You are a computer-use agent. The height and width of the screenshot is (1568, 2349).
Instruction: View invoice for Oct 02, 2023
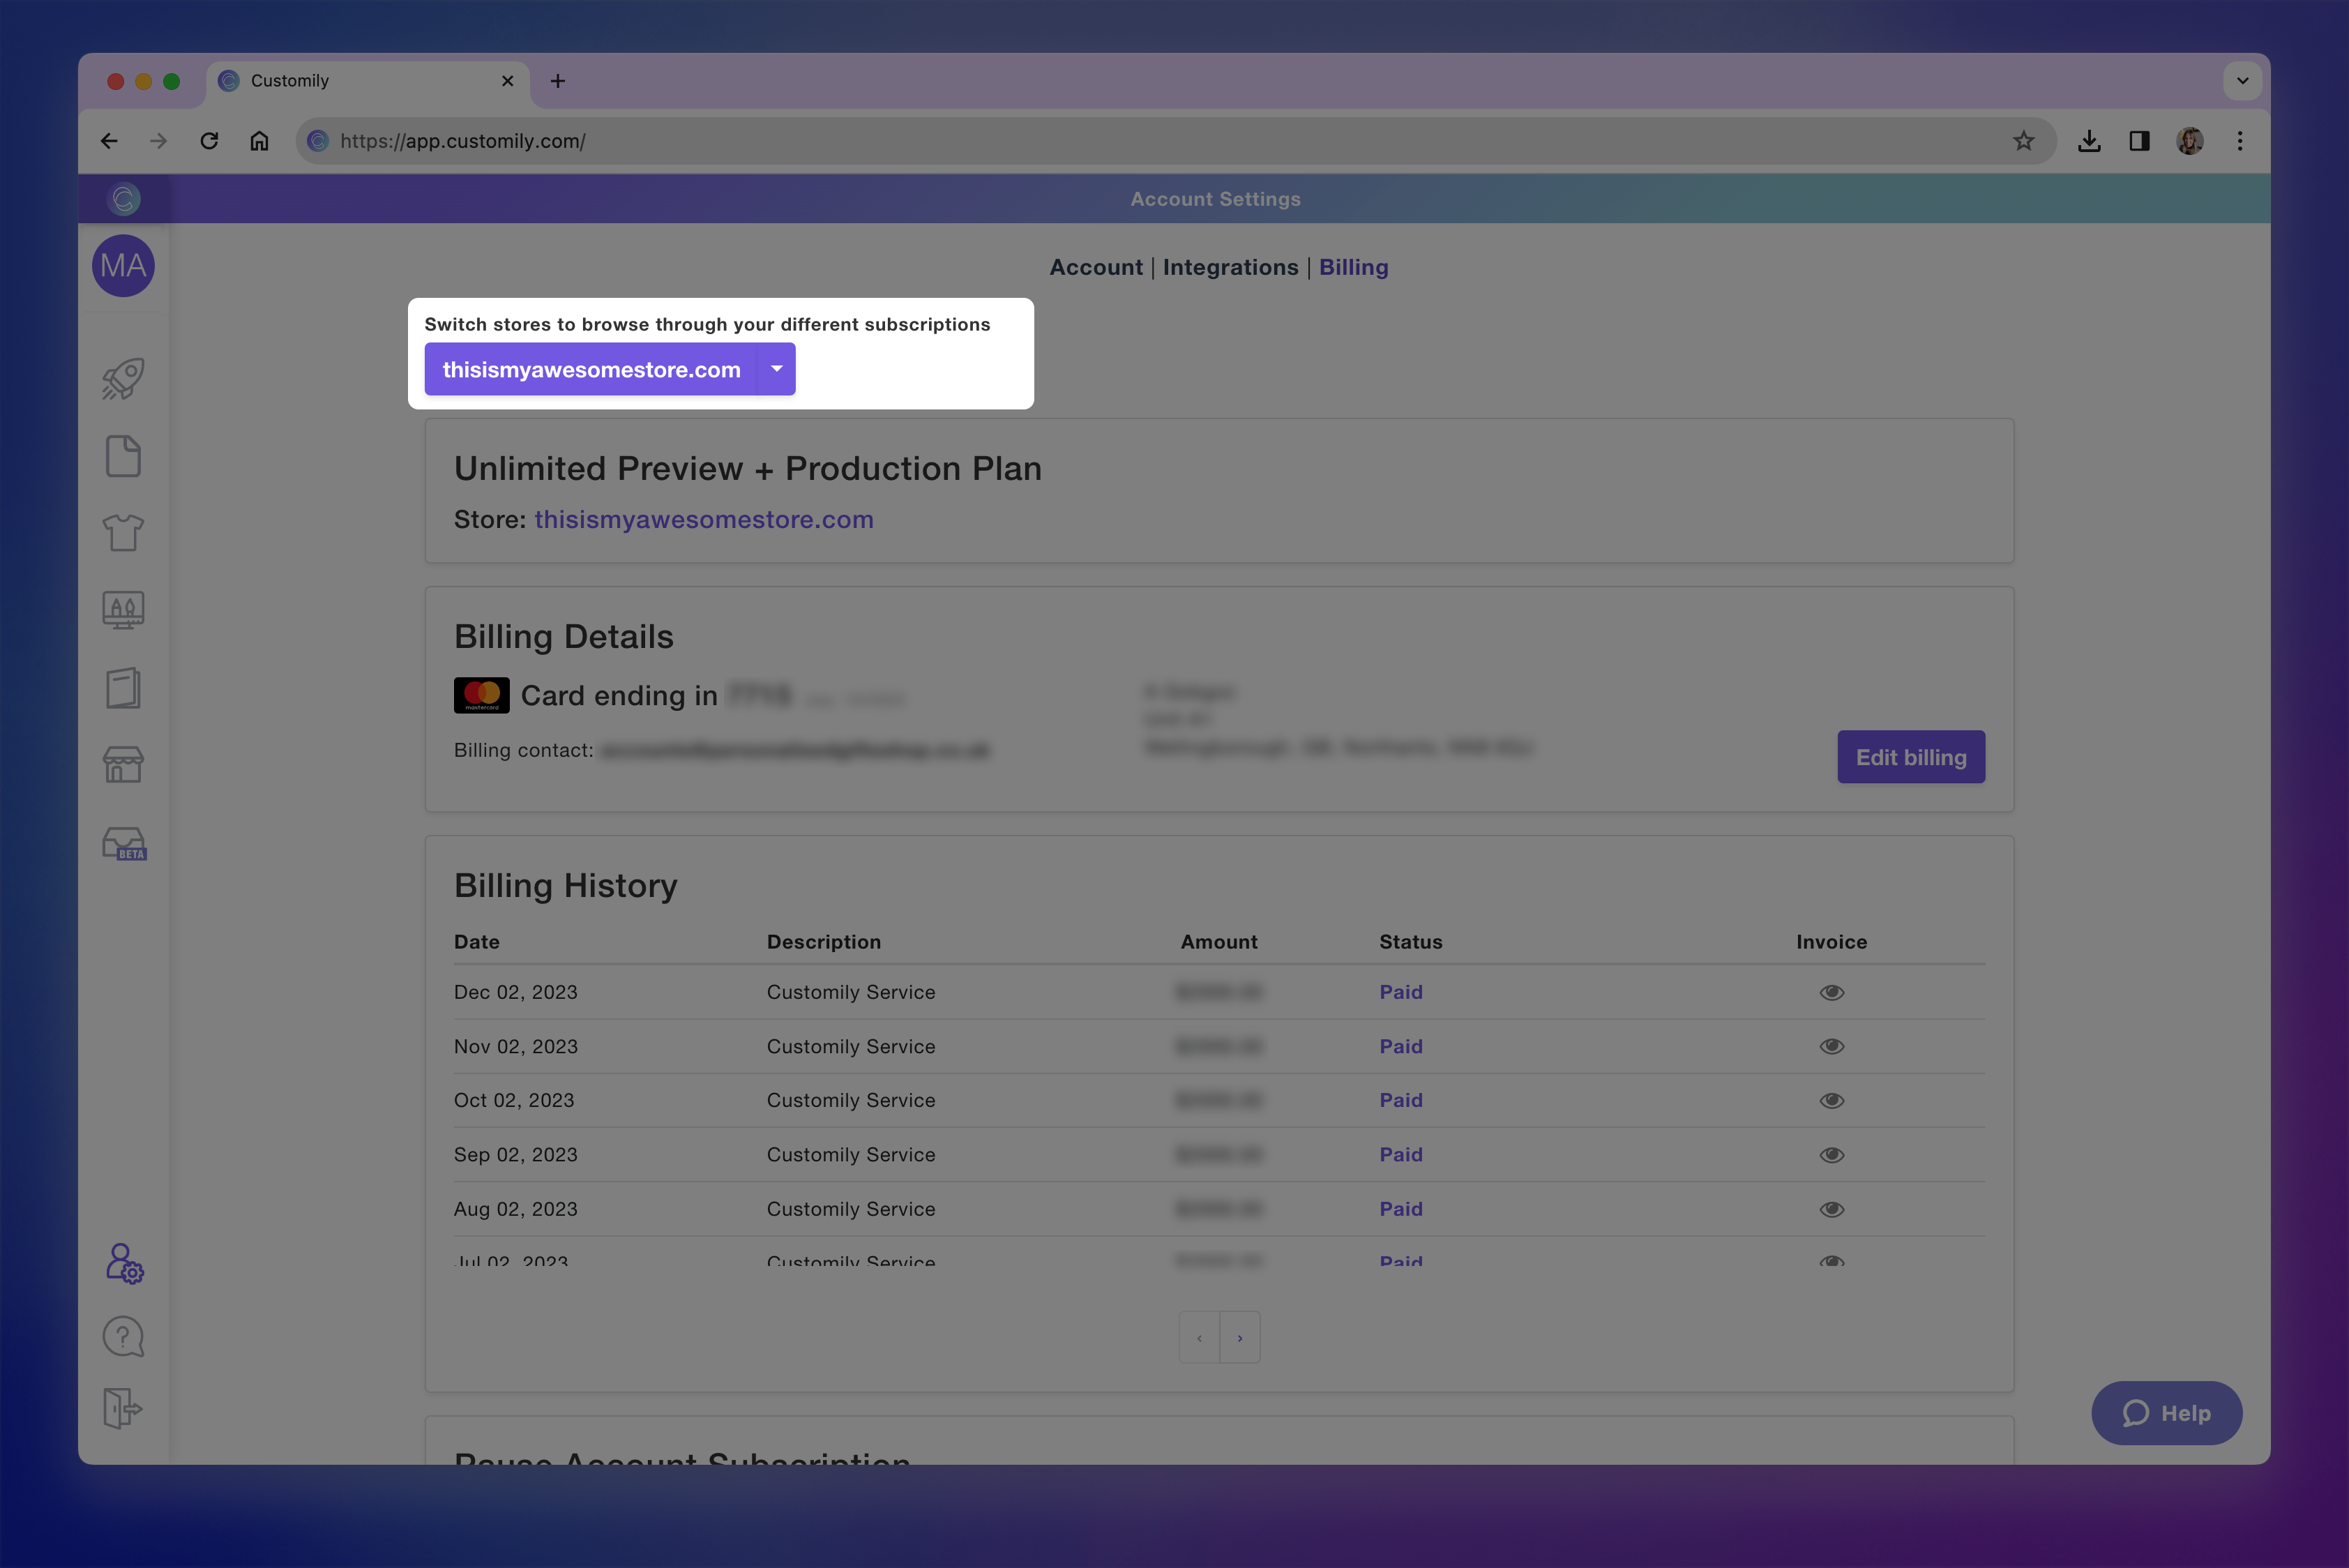tap(1831, 1100)
